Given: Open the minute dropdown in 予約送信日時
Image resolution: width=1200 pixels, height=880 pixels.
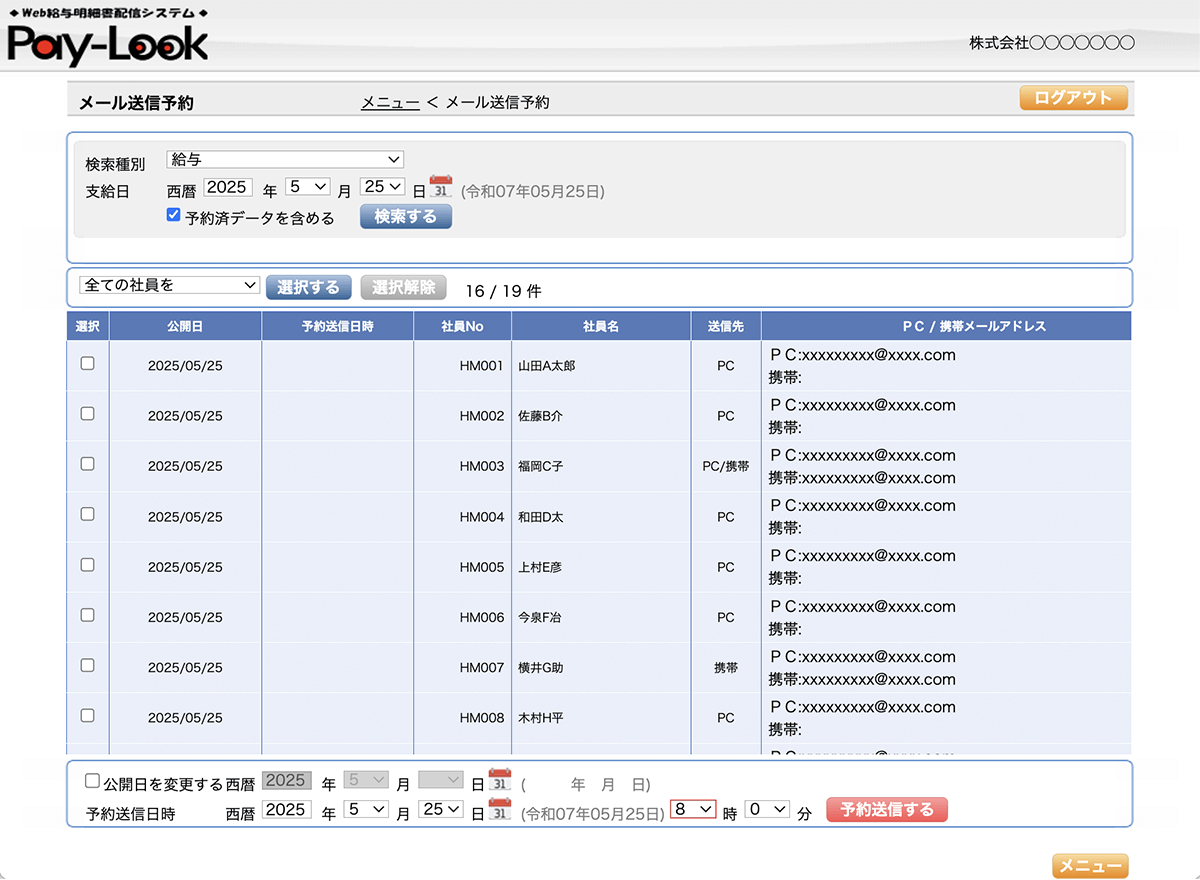Looking at the screenshot, I should tap(767, 809).
